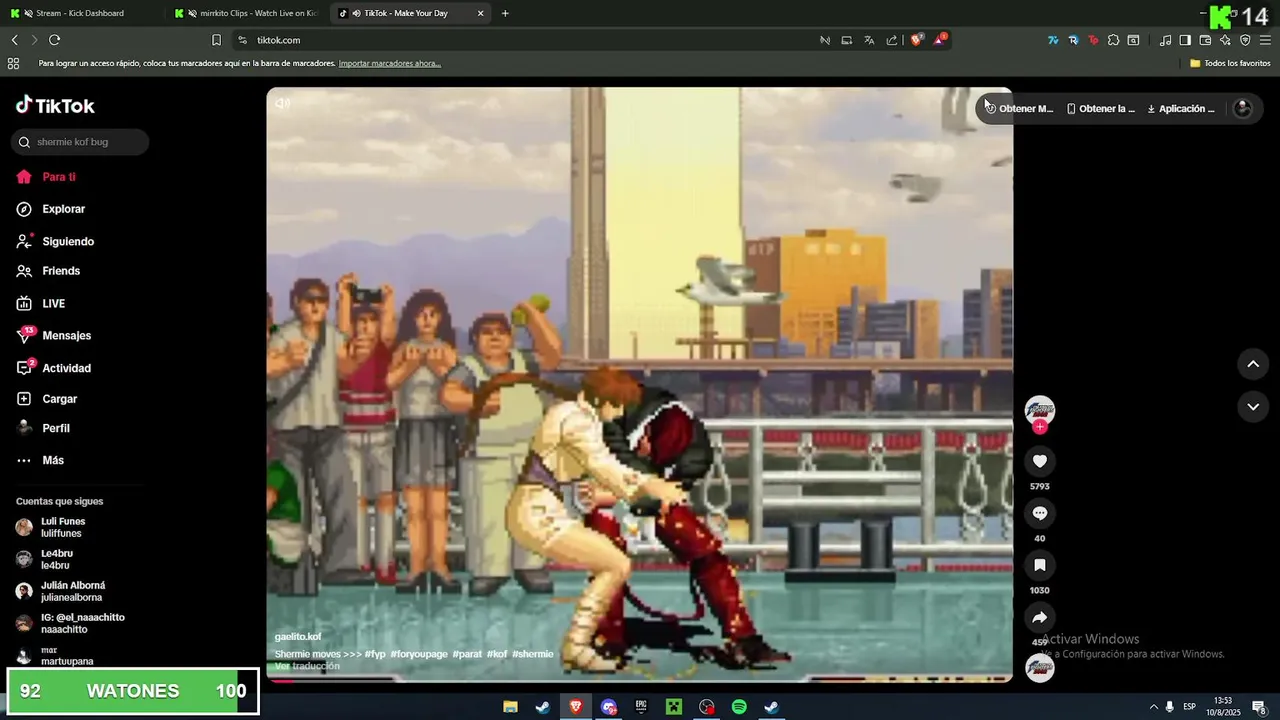Click the bookmark this page icon
Viewport: 1280px width, 720px height.
click(x=216, y=40)
